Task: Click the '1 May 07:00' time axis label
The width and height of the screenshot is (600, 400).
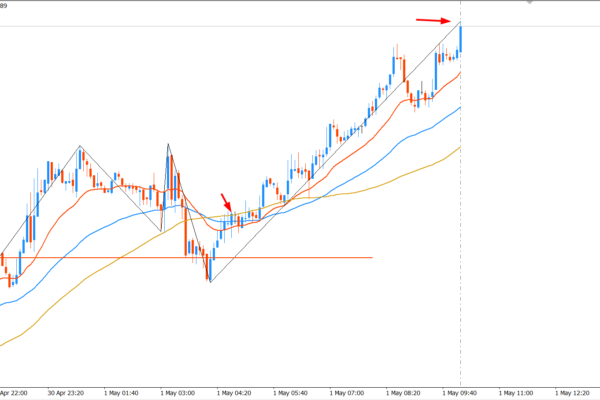Action: [x=347, y=393]
